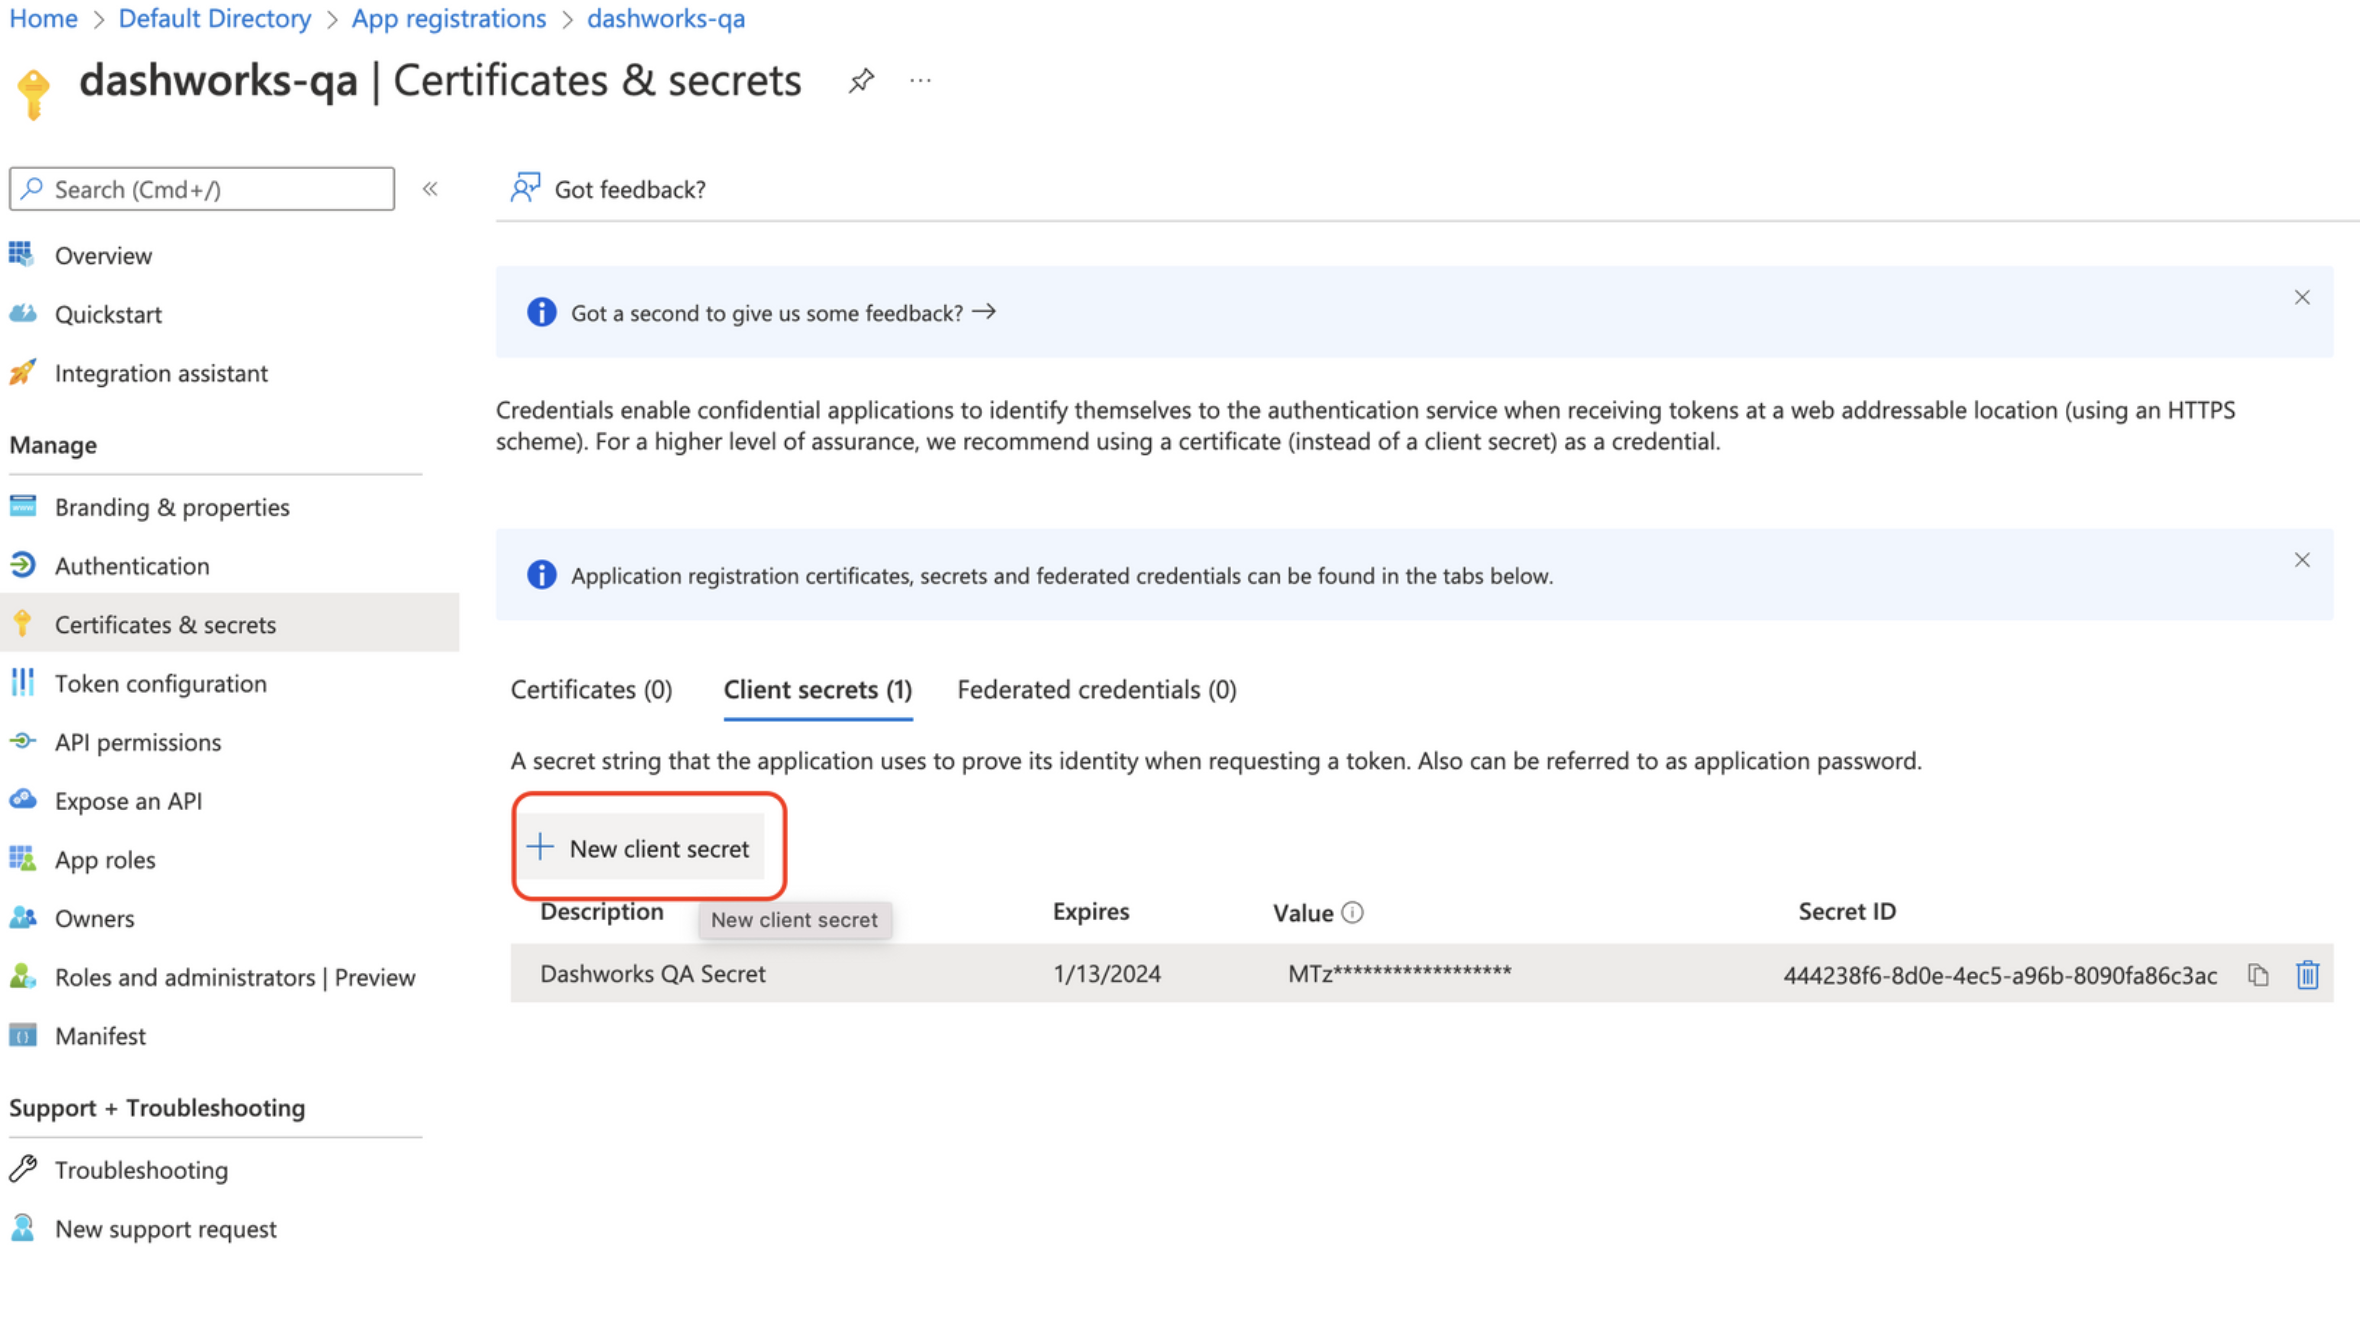
Task: Pin the dashworks-qa page
Action: [861, 81]
